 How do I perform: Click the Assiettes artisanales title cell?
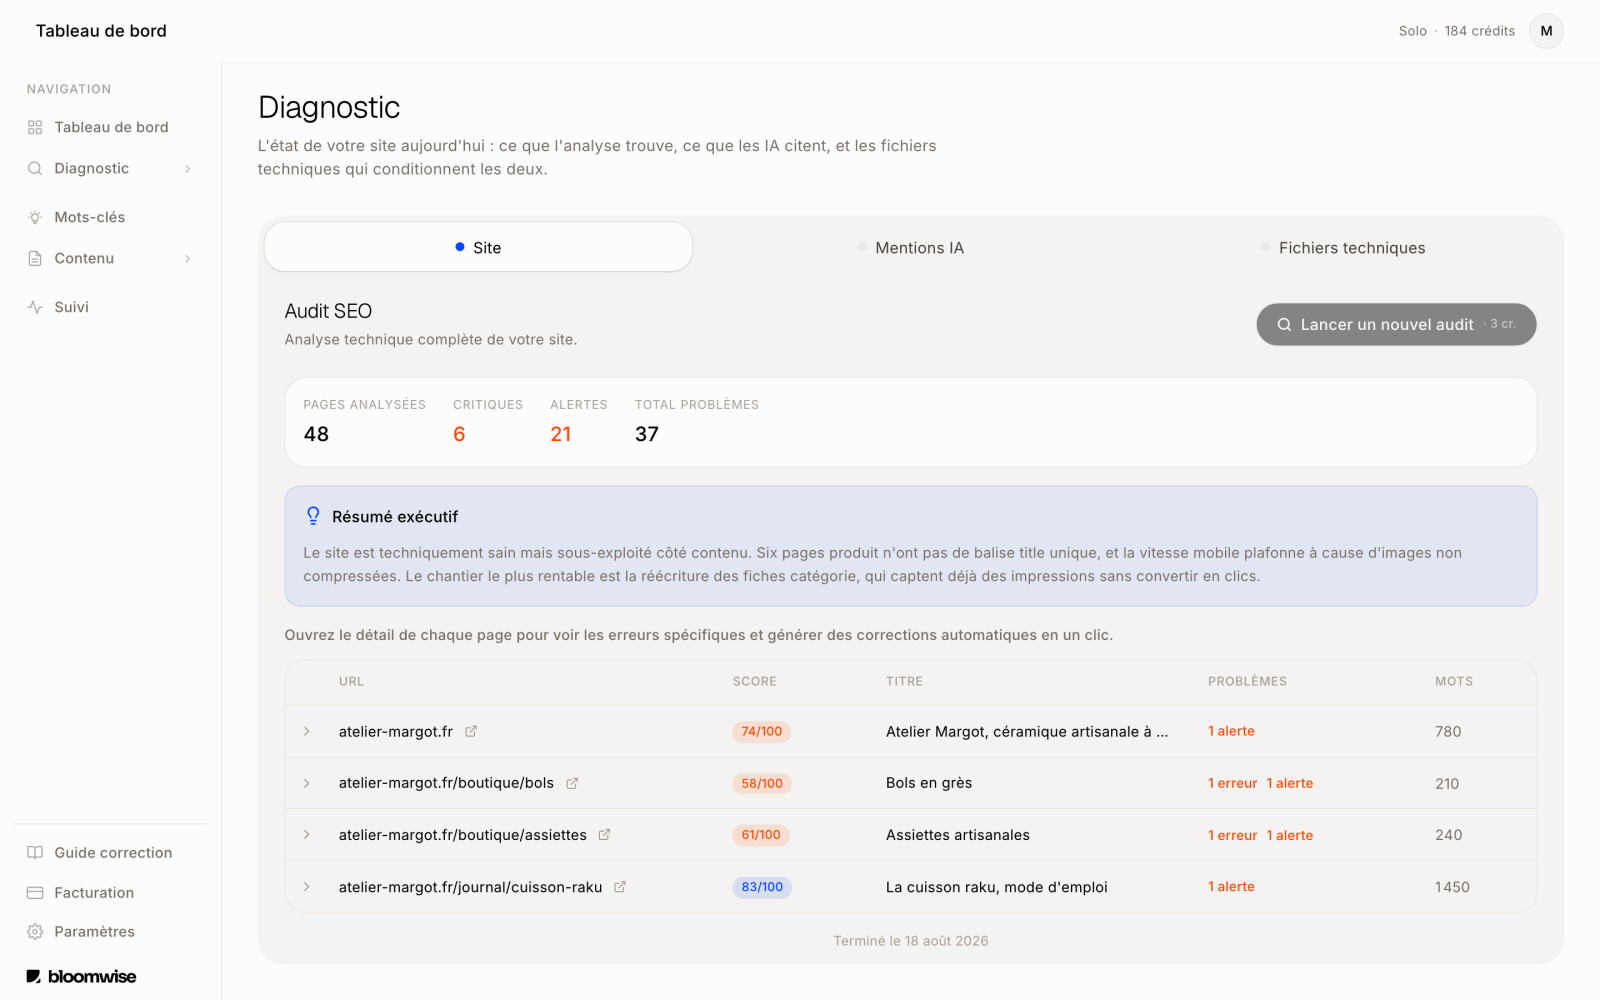[958, 835]
